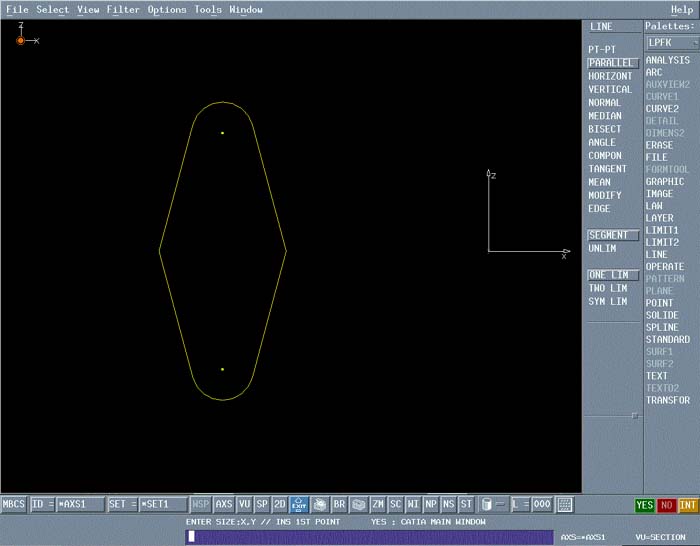Click the EXIT icon in bottom toolbar
The image size is (700, 546).
pyautogui.click(x=298, y=505)
